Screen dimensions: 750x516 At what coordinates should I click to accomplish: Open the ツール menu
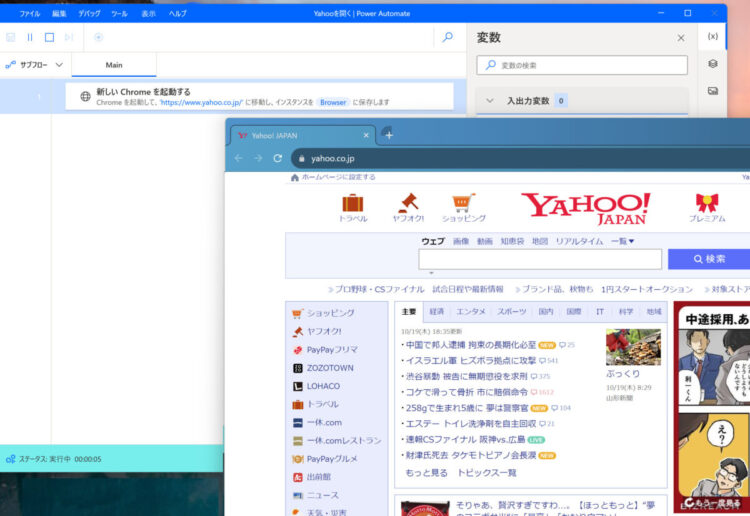[x=119, y=13]
